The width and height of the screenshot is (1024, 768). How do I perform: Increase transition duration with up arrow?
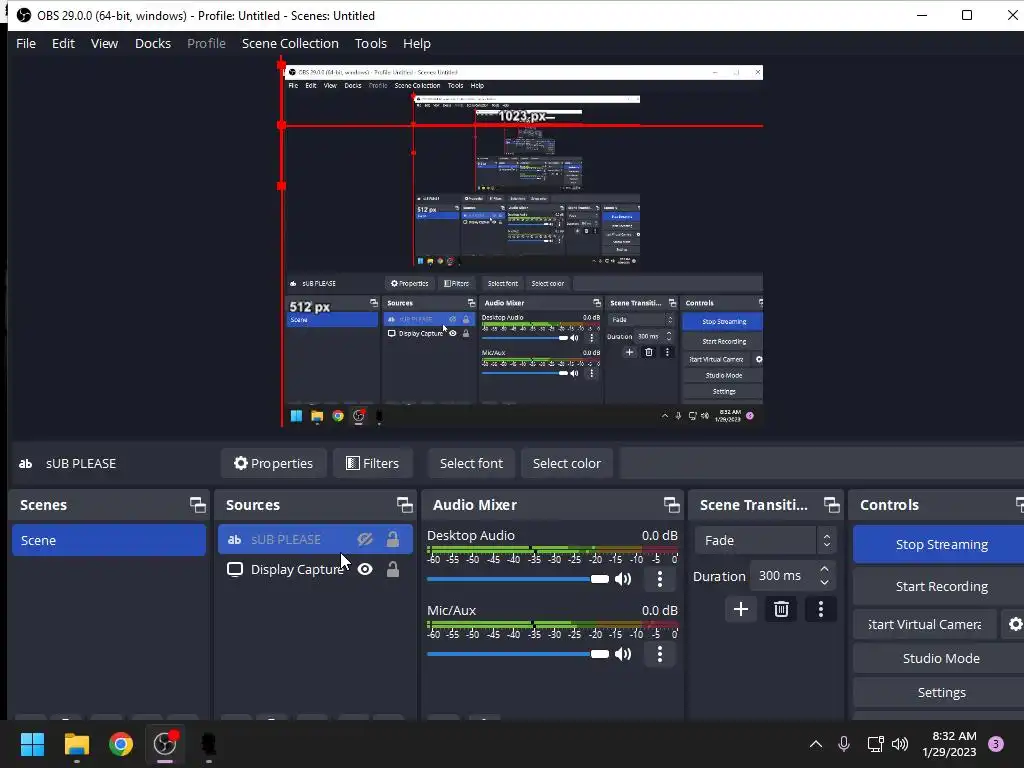(x=824, y=569)
